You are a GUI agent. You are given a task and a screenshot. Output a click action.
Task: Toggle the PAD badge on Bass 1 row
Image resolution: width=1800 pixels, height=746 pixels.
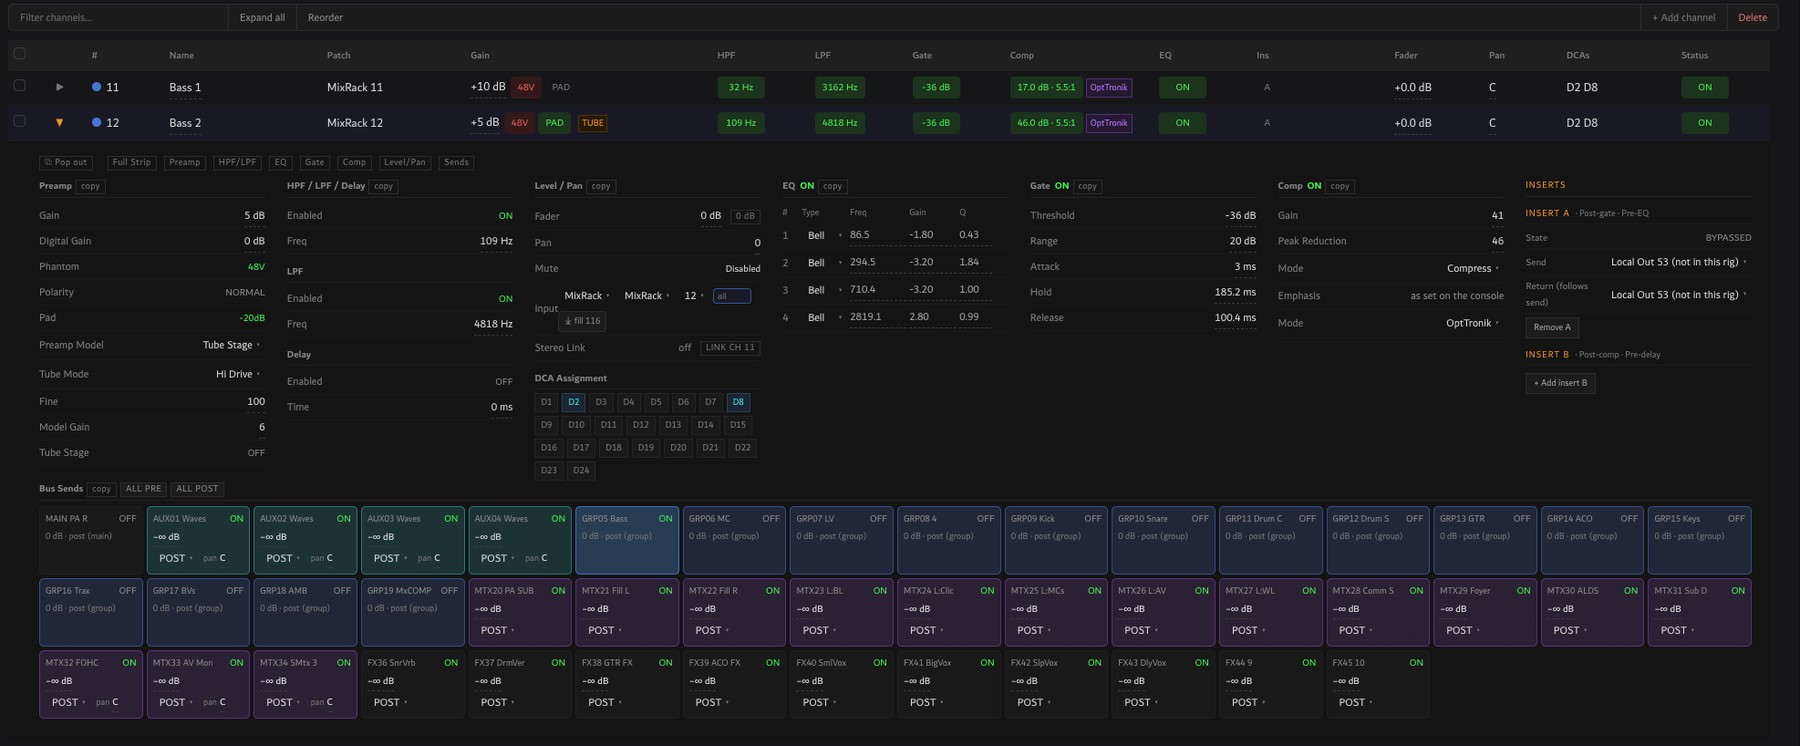(561, 87)
